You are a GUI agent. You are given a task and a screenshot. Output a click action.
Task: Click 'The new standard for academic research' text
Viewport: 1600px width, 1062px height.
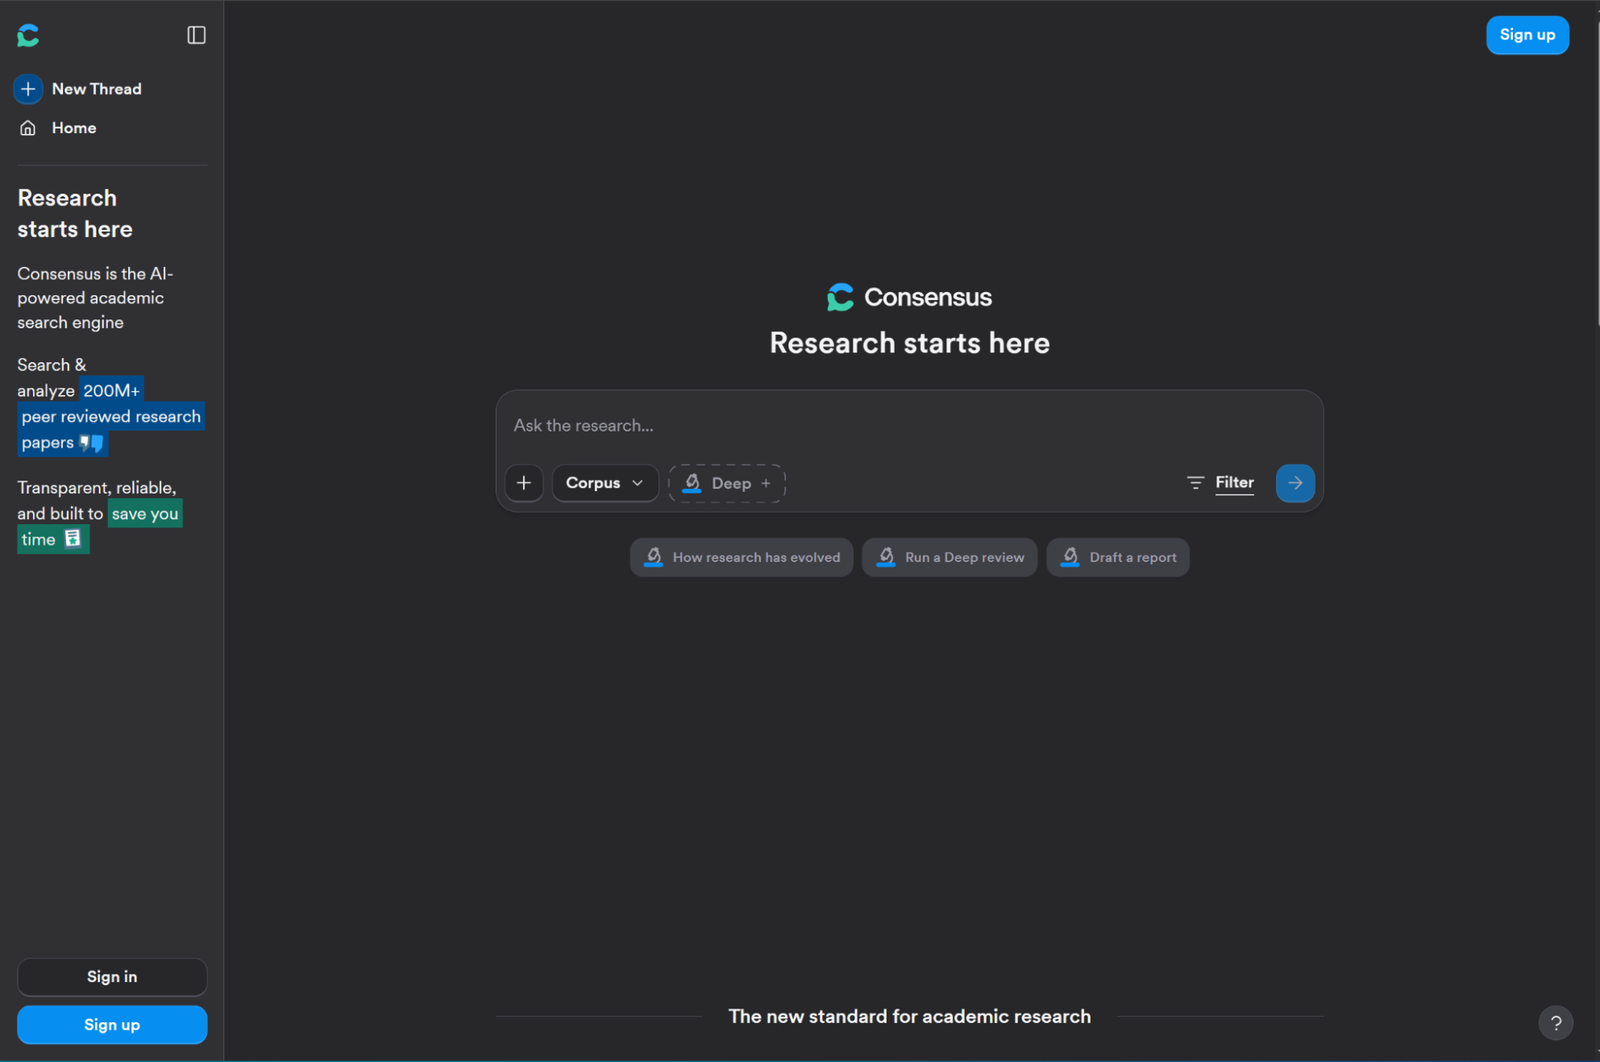(909, 1017)
